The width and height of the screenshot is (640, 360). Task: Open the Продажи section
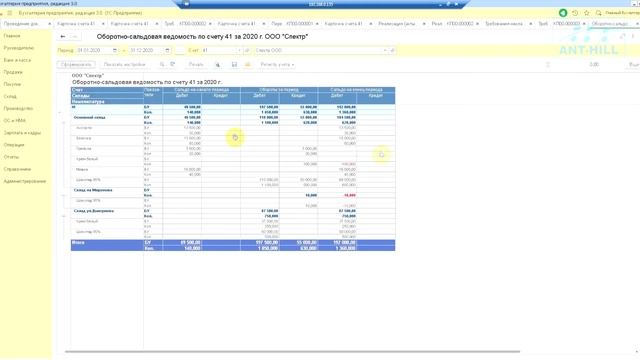coord(13,72)
